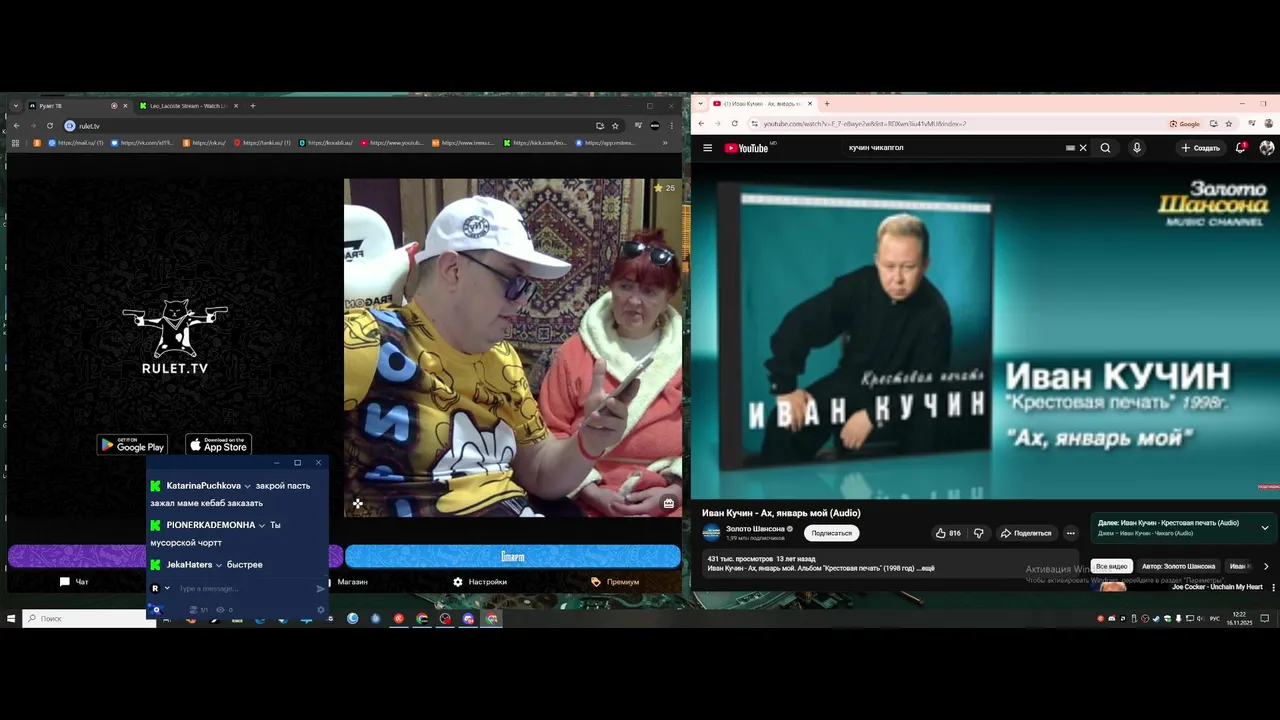The height and width of the screenshot is (720, 1280).
Task: Click the gift icon on the webcam video
Action: tap(669, 503)
